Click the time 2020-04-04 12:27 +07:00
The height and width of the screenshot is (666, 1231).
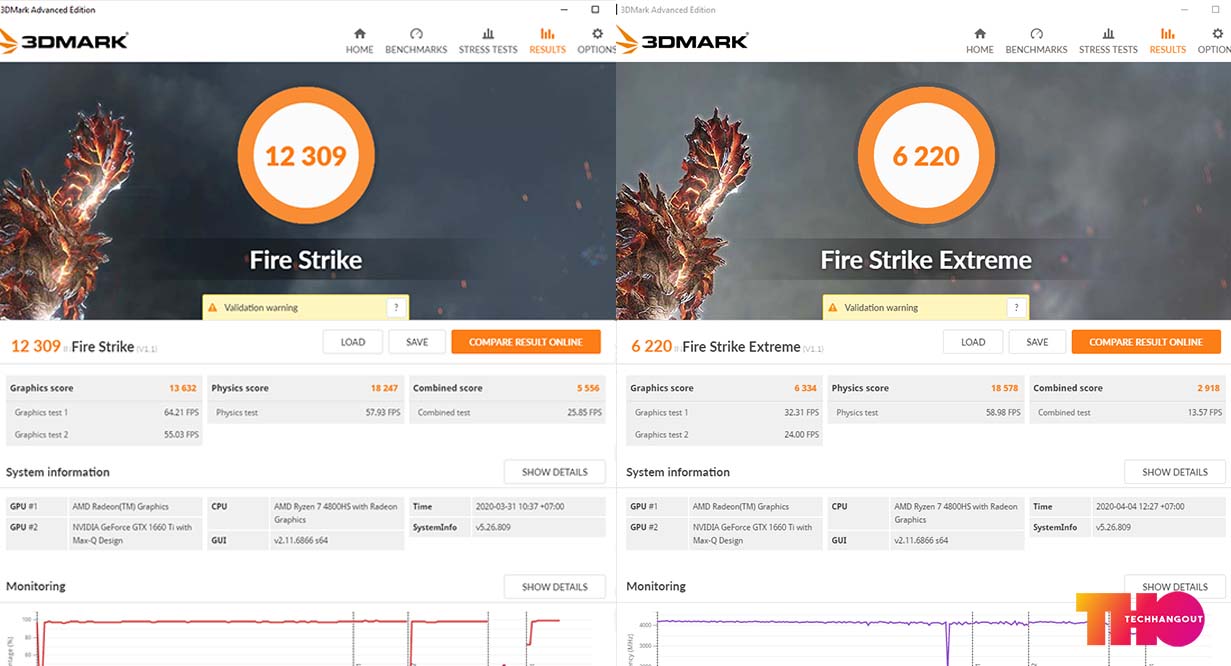tap(1142, 507)
